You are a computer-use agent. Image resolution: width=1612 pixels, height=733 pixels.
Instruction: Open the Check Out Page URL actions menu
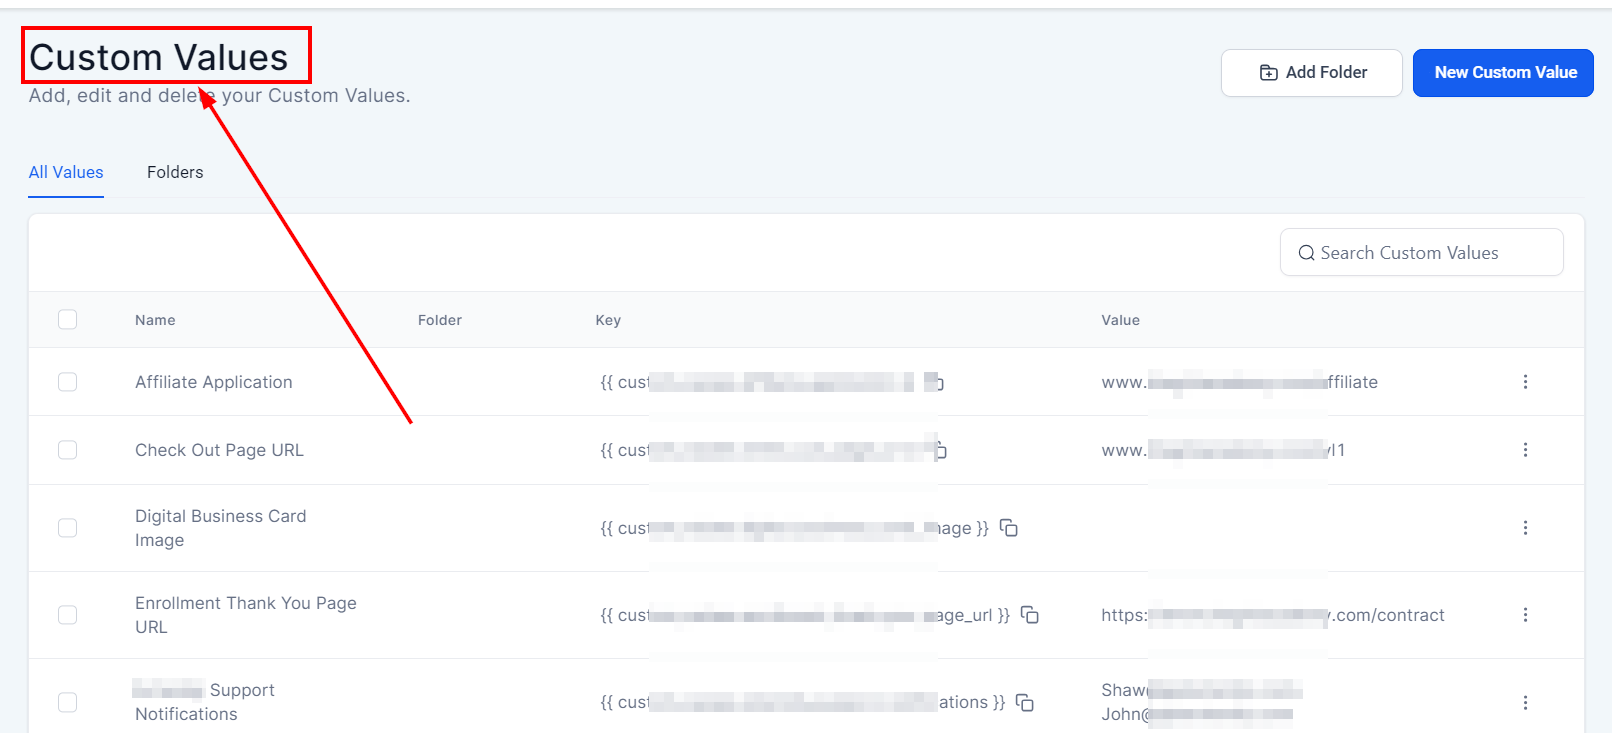point(1525,450)
